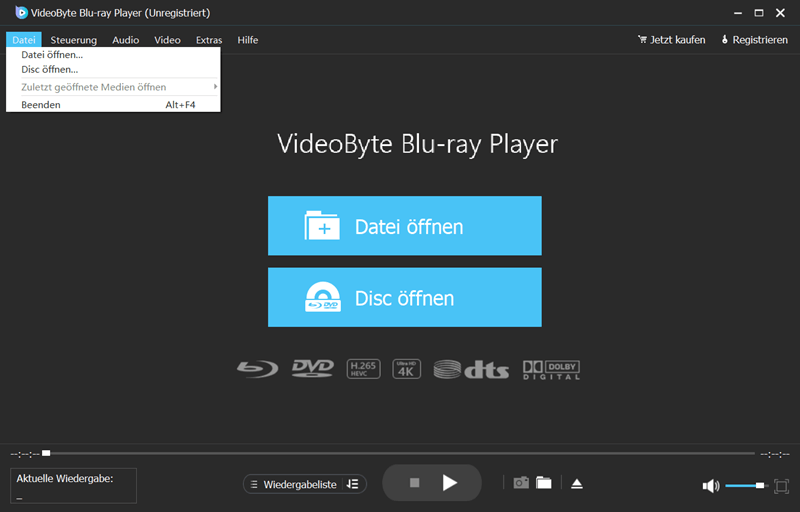Click the VideoByte app logo in title bar
This screenshot has width=800, height=512.
pyautogui.click(x=21, y=12)
